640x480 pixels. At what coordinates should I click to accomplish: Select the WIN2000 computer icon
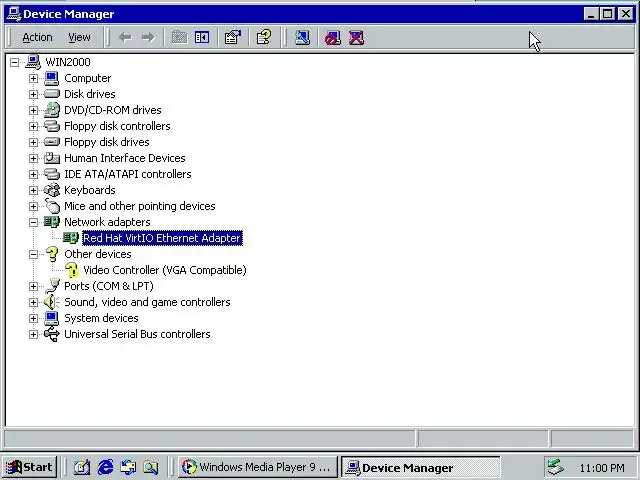(33, 62)
